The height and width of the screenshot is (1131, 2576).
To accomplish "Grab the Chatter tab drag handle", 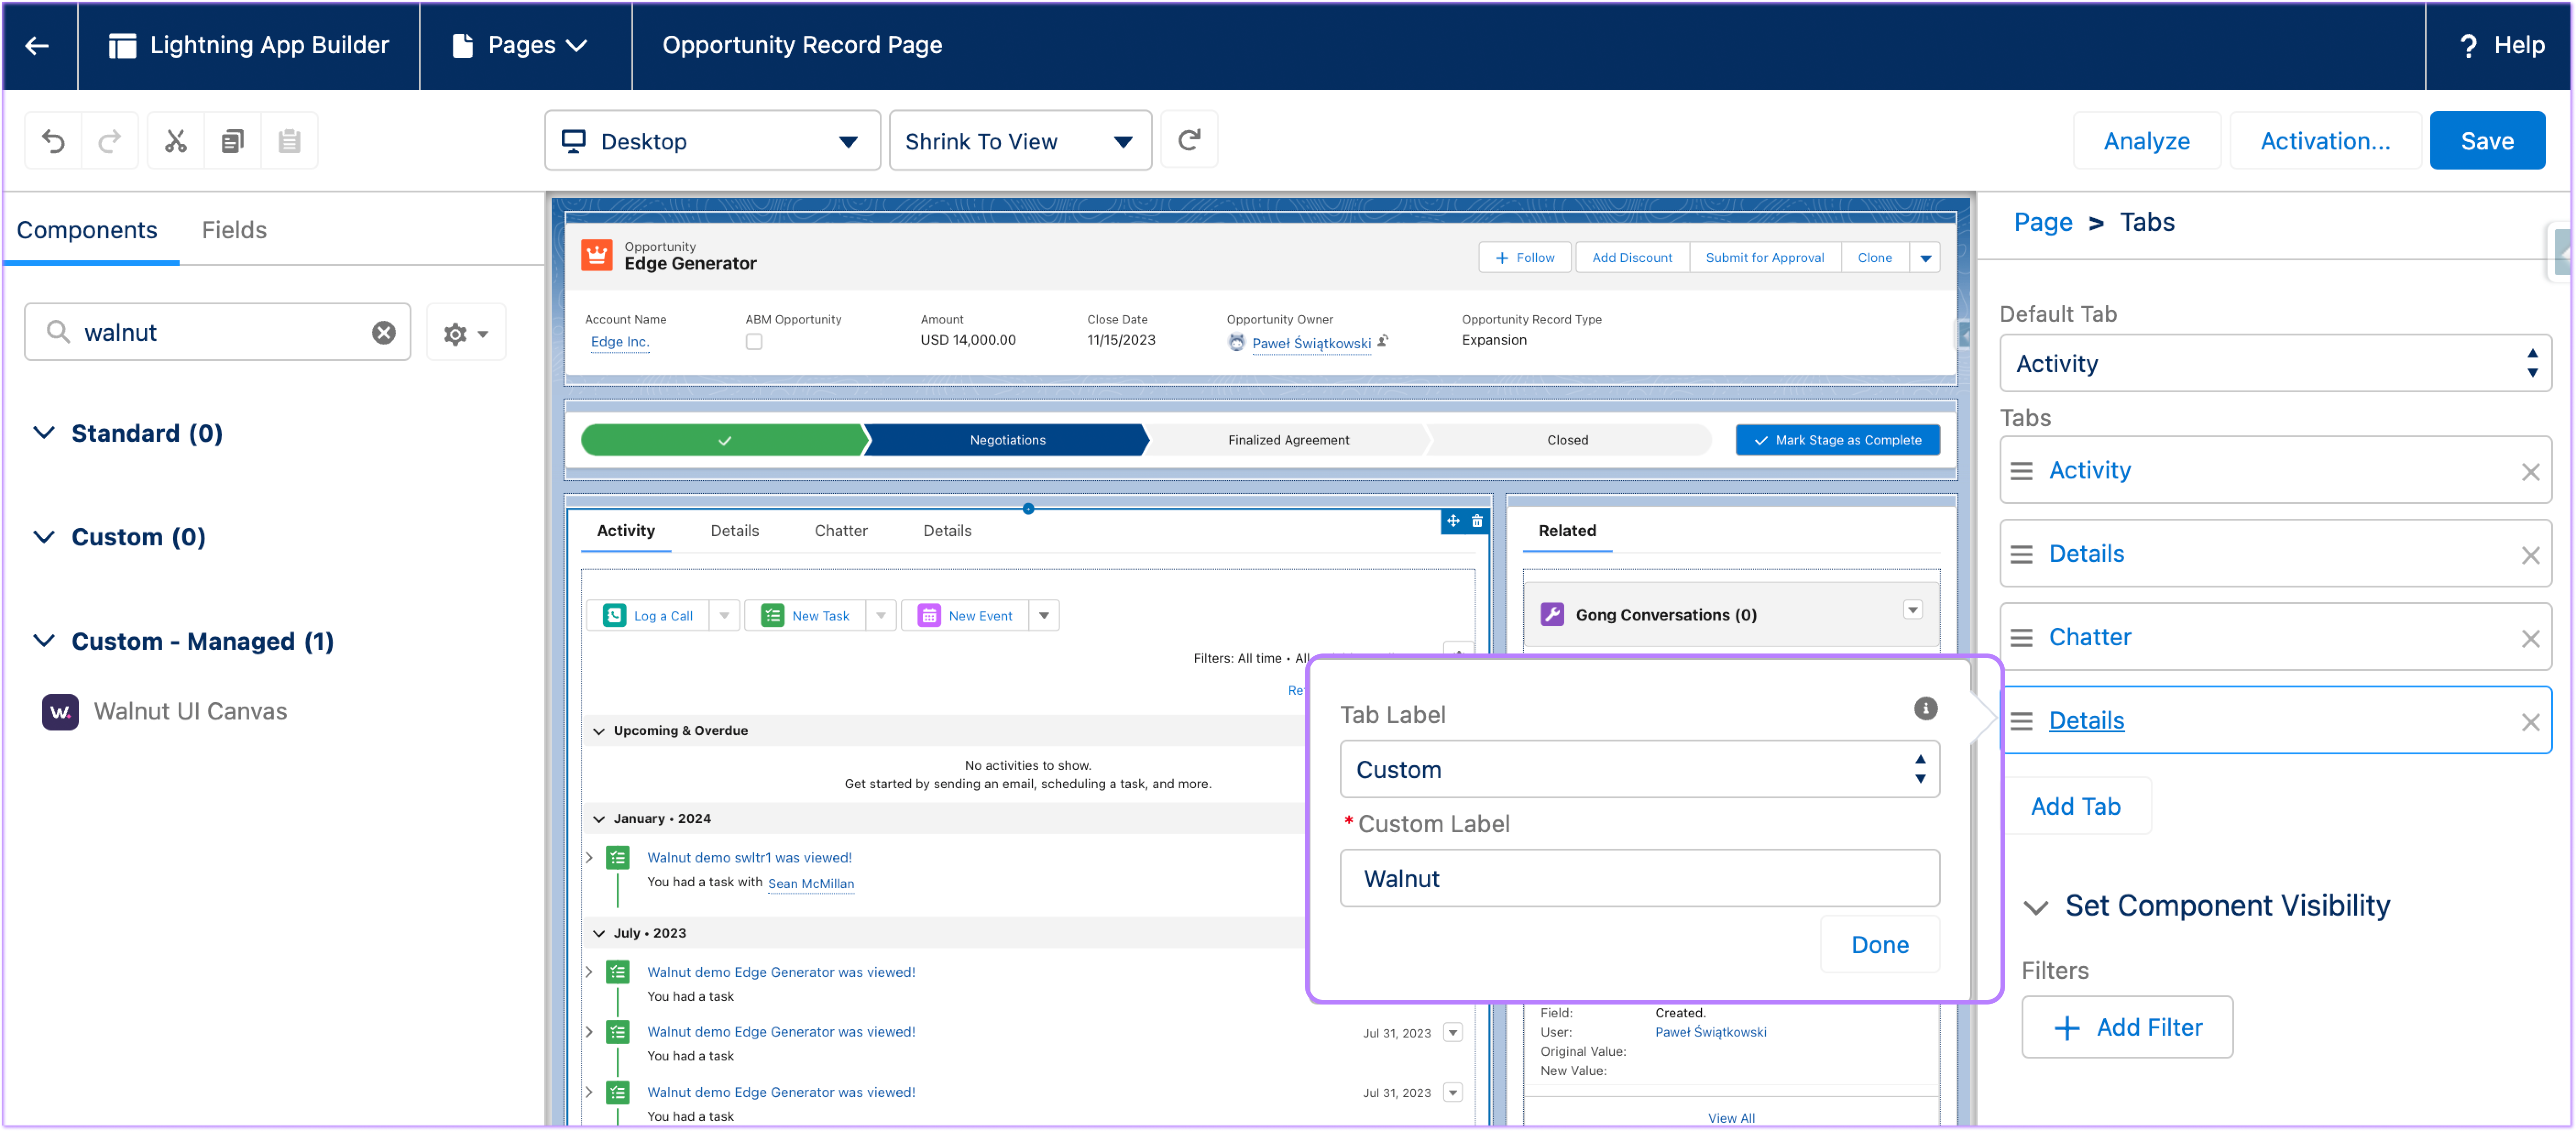I will coord(2021,638).
